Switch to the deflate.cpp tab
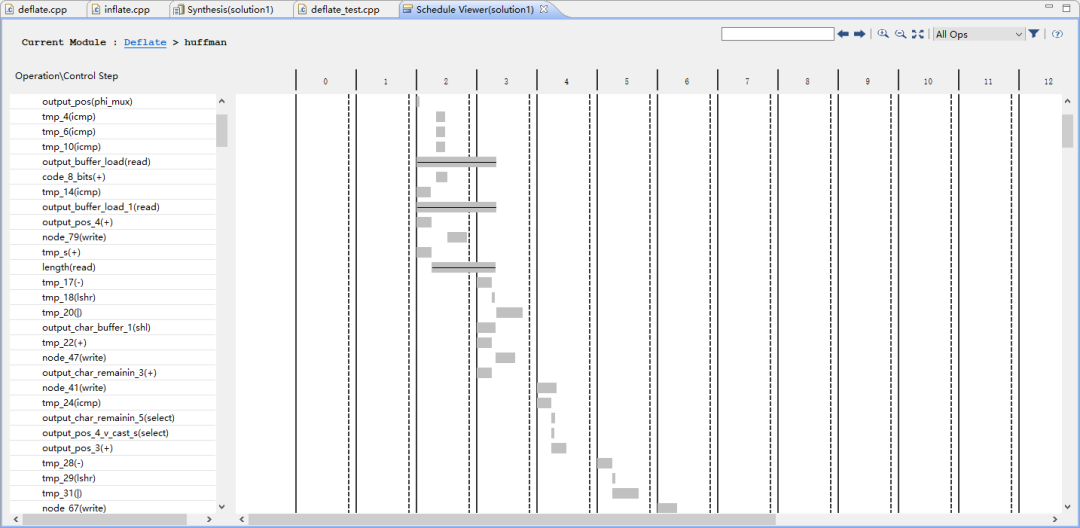Viewport: 1080px width, 528px height. coord(42,9)
